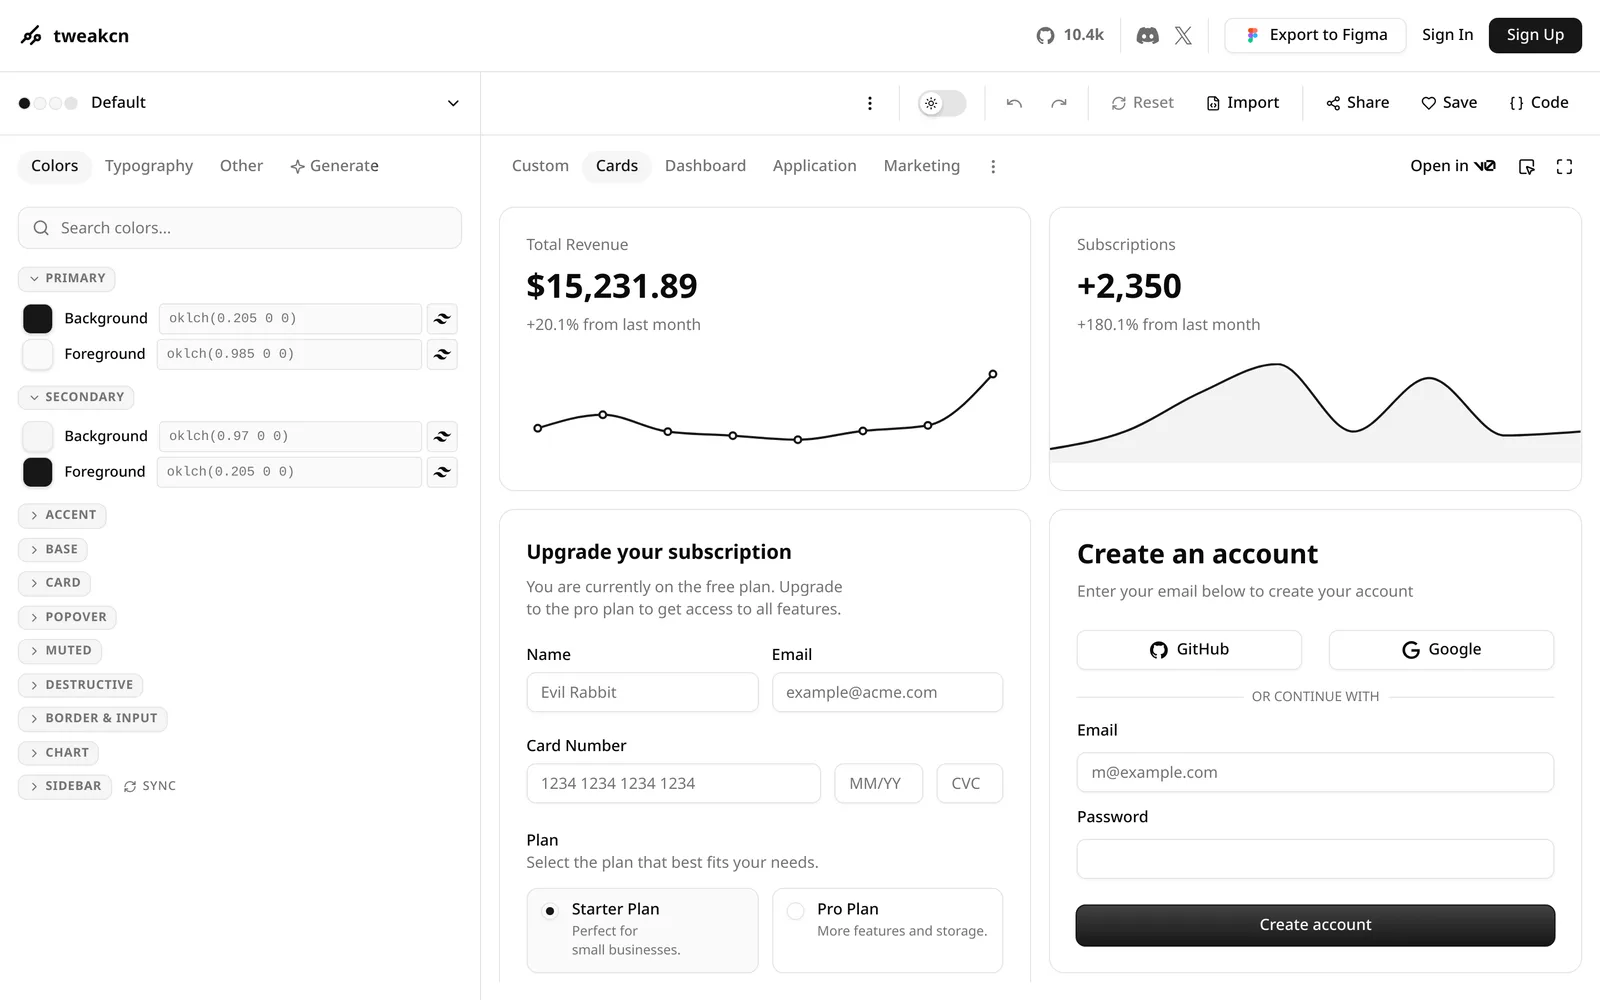Image resolution: width=1600 pixels, height=1000 pixels.
Task: Click Tailwind icon for Secondary Foreground
Action: point(442,472)
